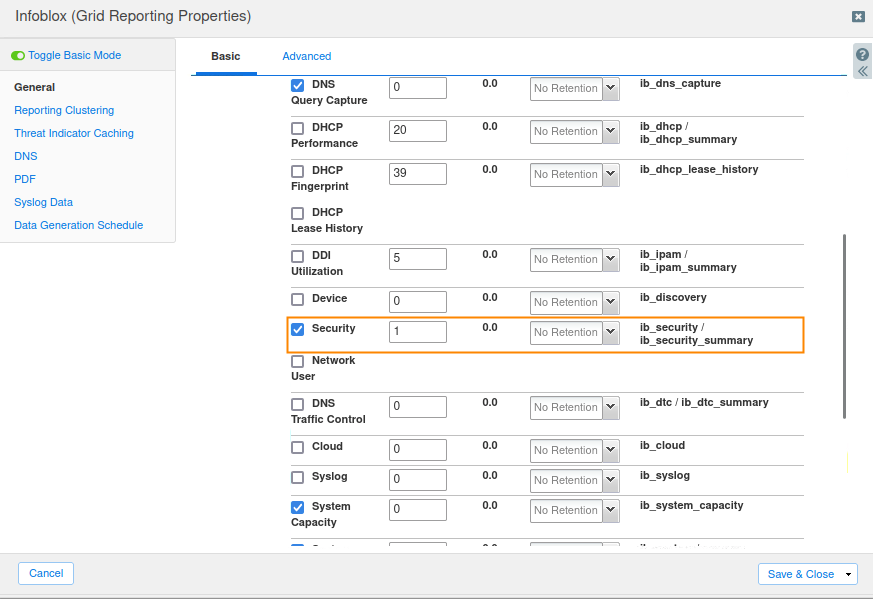Check the Device category checkbox
The image size is (873, 599).
[298, 299]
